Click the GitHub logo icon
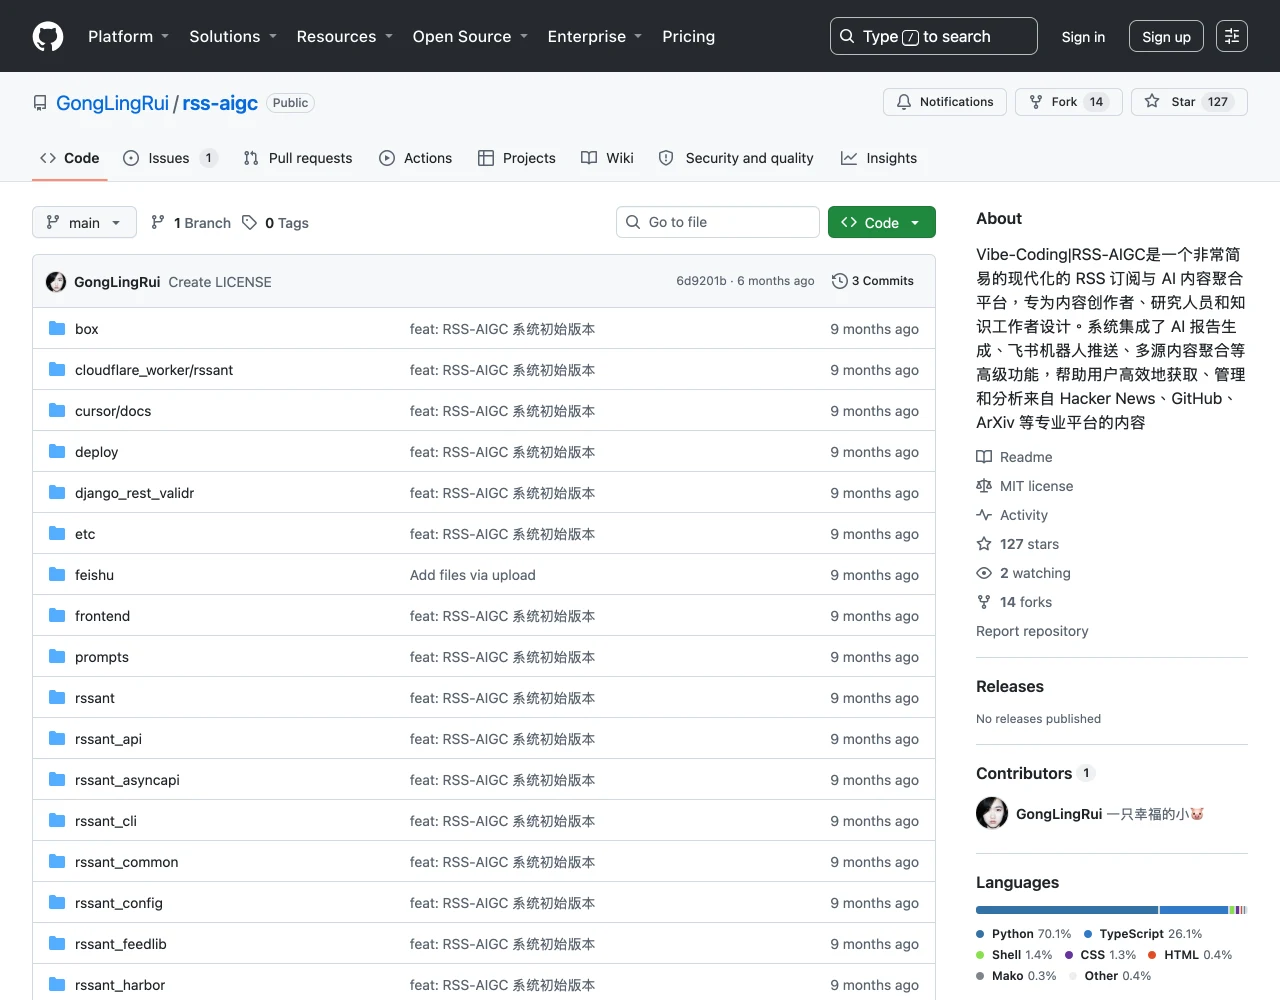The width and height of the screenshot is (1280, 1000). [x=48, y=36]
